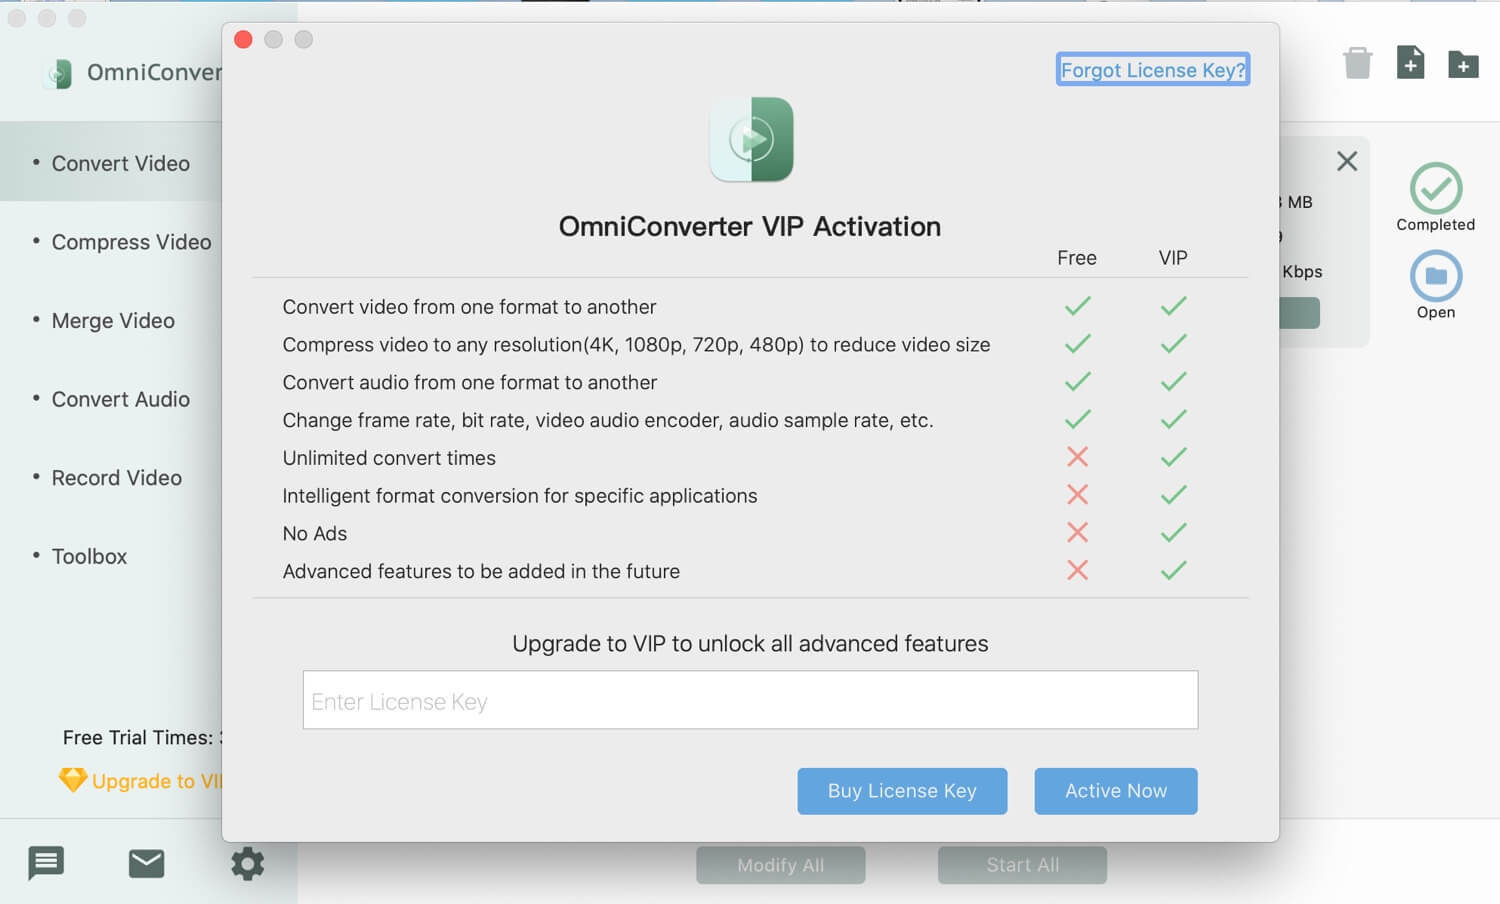Click the Buy License Key button
This screenshot has width=1500, height=904.
tap(902, 791)
